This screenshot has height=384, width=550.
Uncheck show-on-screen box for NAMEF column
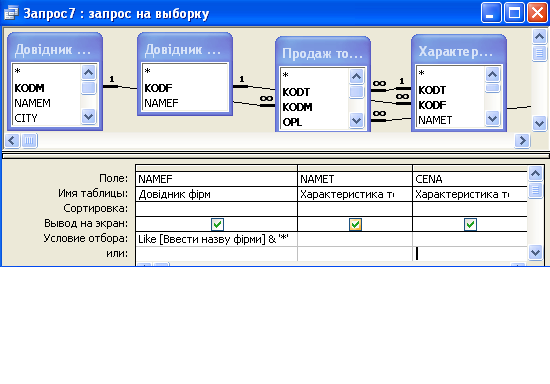(217, 224)
